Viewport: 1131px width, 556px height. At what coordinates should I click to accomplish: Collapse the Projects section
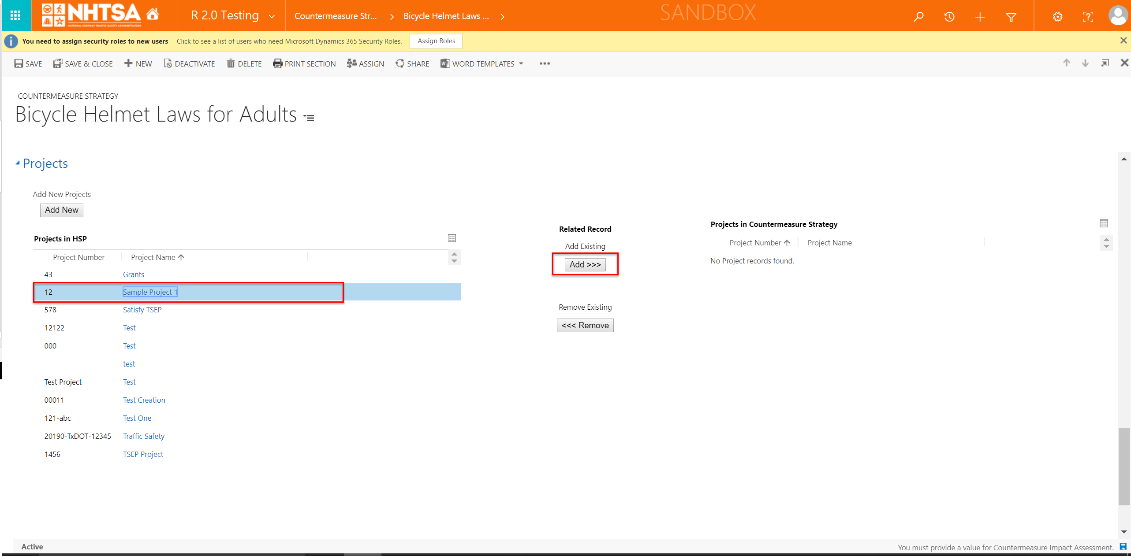click(18, 164)
